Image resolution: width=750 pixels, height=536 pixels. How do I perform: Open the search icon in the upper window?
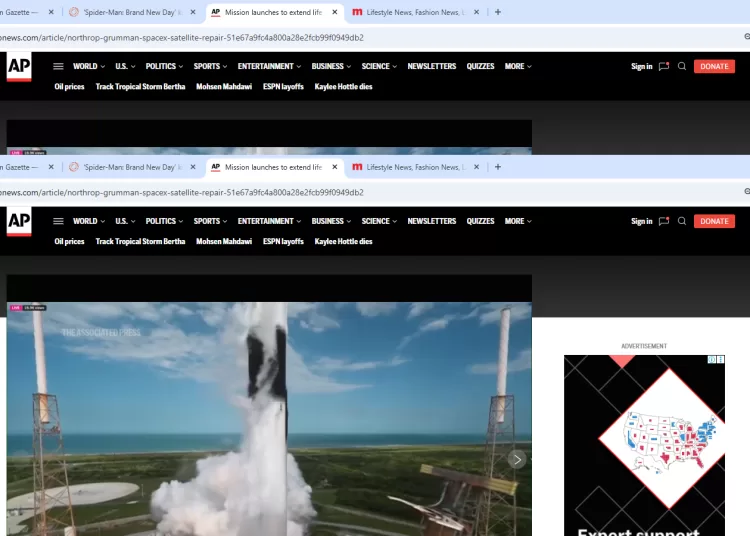coord(682,66)
